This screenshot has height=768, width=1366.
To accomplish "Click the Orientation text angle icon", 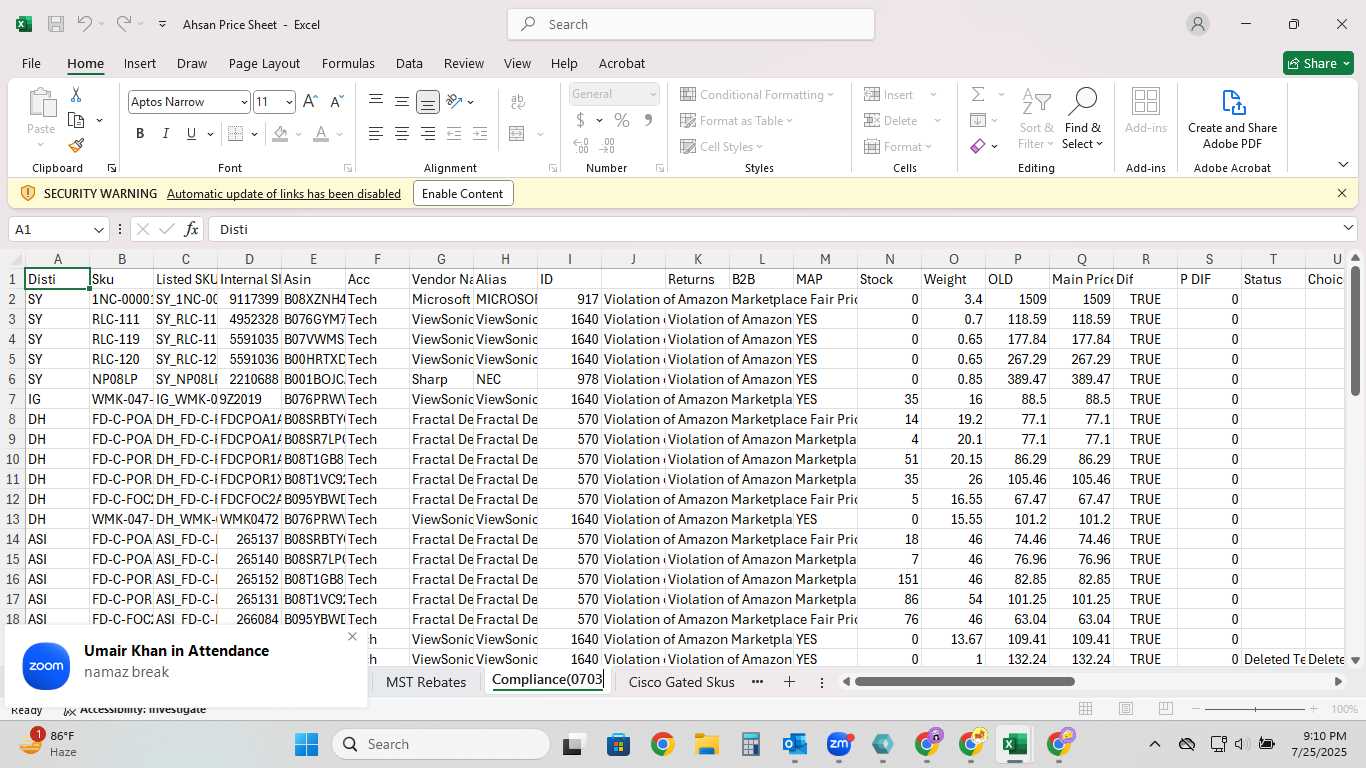I will coord(455,102).
